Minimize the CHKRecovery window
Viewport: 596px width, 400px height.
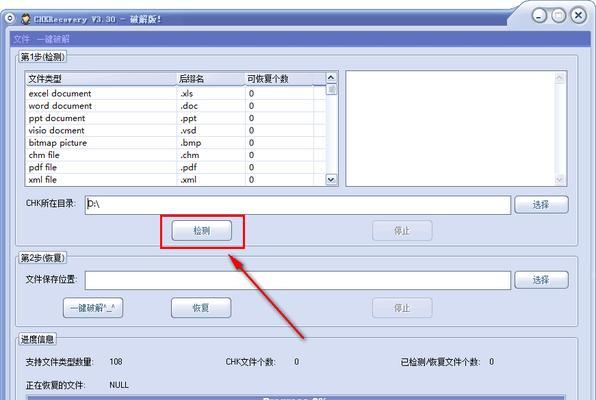539,16
